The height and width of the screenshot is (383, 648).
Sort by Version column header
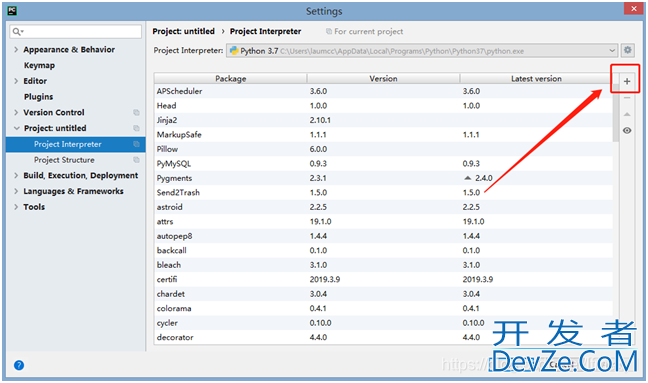pos(383,79)
